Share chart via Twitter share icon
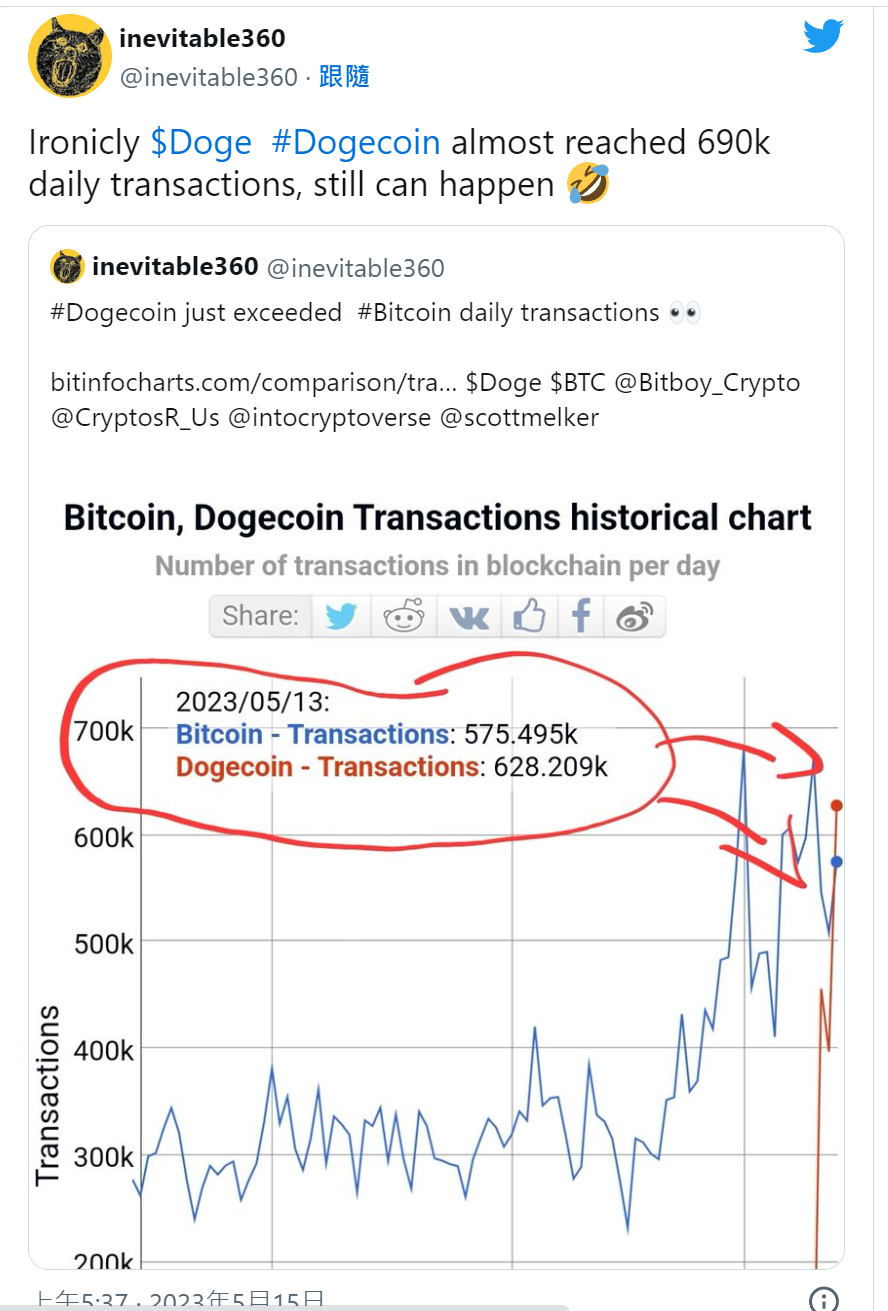The image size is (888, 1311). tap(341, 616)
